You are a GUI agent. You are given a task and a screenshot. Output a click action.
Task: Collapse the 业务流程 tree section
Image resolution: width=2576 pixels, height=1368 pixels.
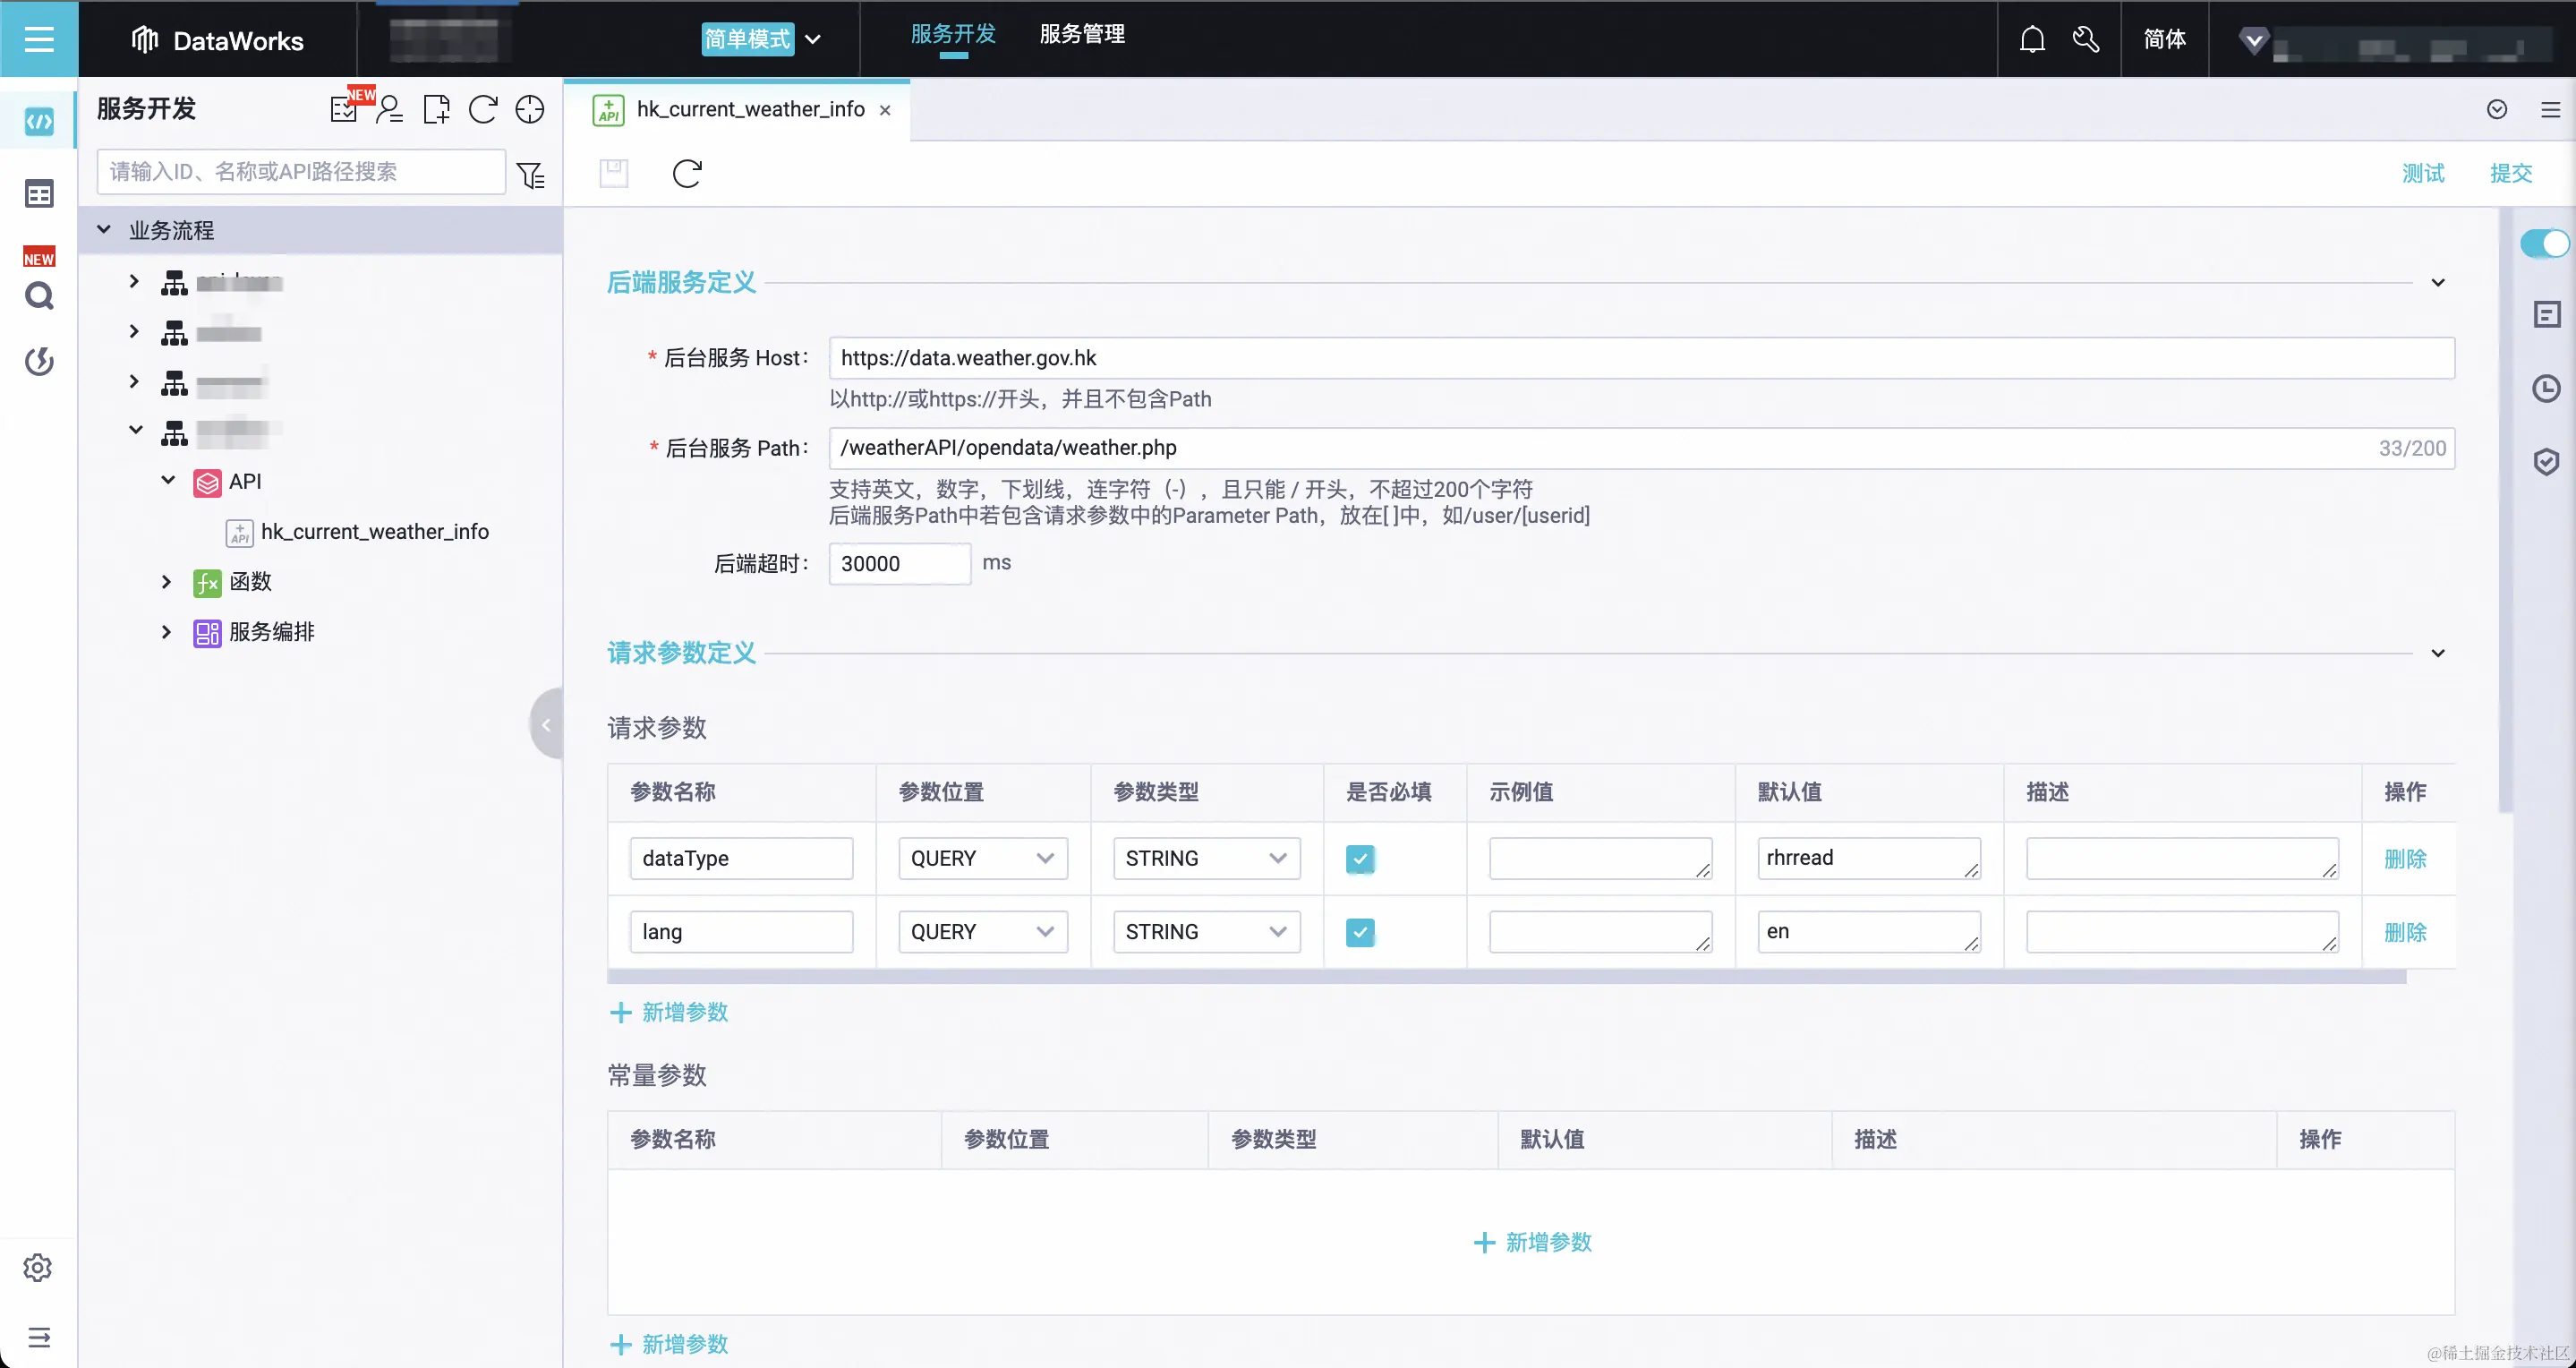(x=104, y=229)
